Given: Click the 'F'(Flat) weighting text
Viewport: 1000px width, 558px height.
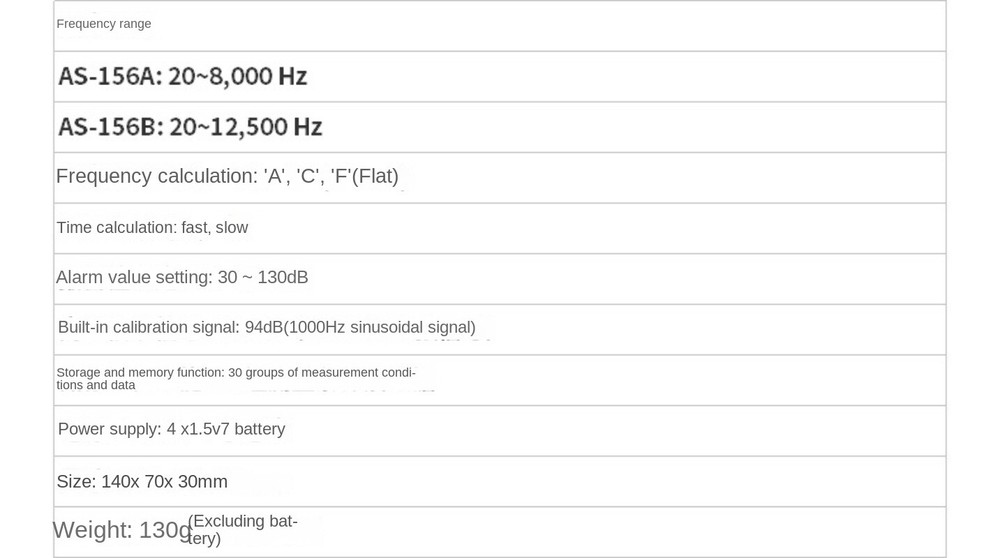Looking at the screenshot, I should click(x=365, y=177).
